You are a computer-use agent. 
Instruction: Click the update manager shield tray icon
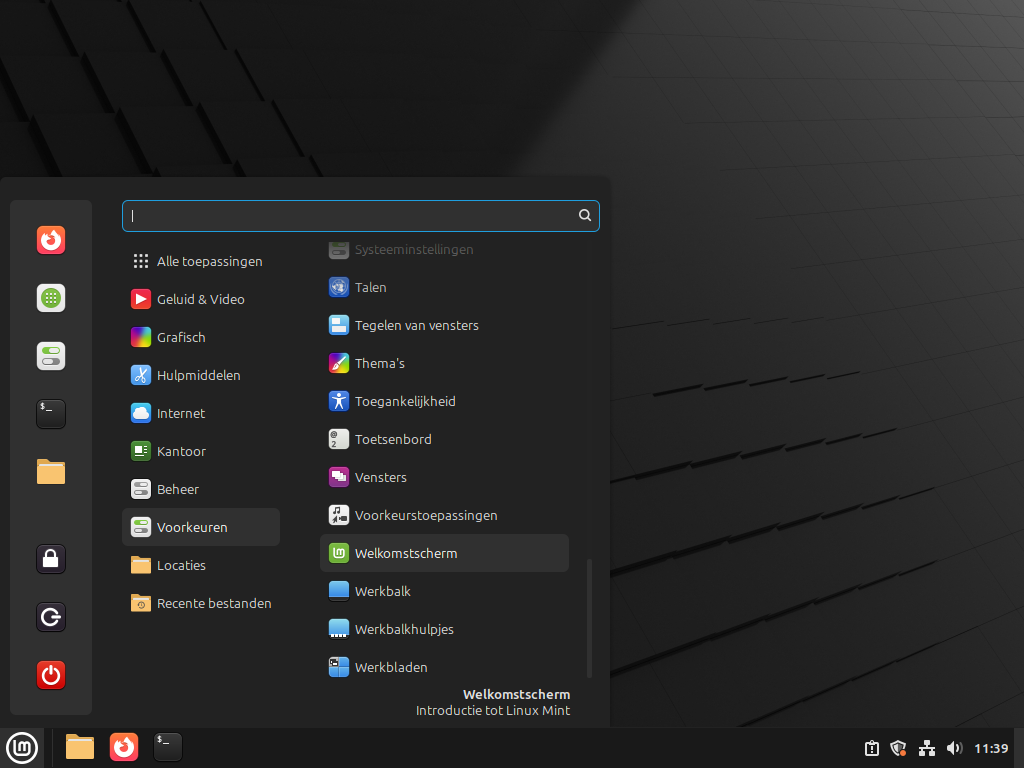[x=899, y=748]
